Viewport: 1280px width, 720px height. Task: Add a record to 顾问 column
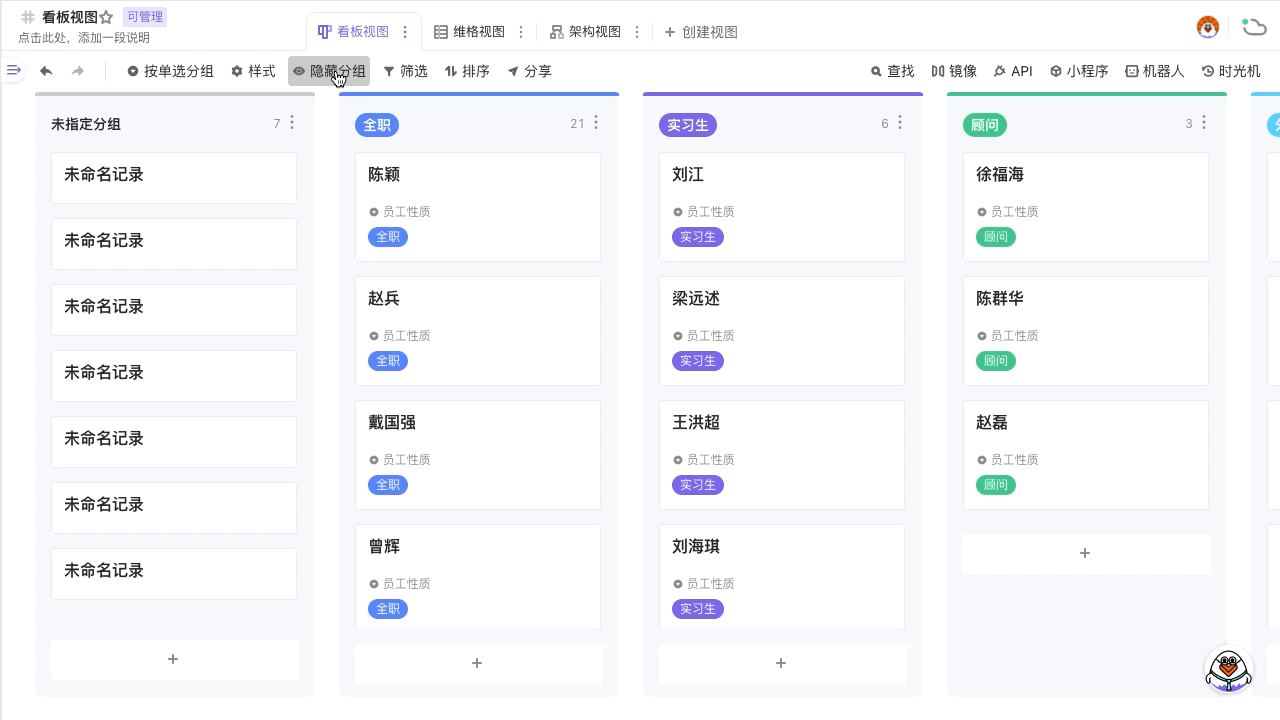click(1085, 553)
